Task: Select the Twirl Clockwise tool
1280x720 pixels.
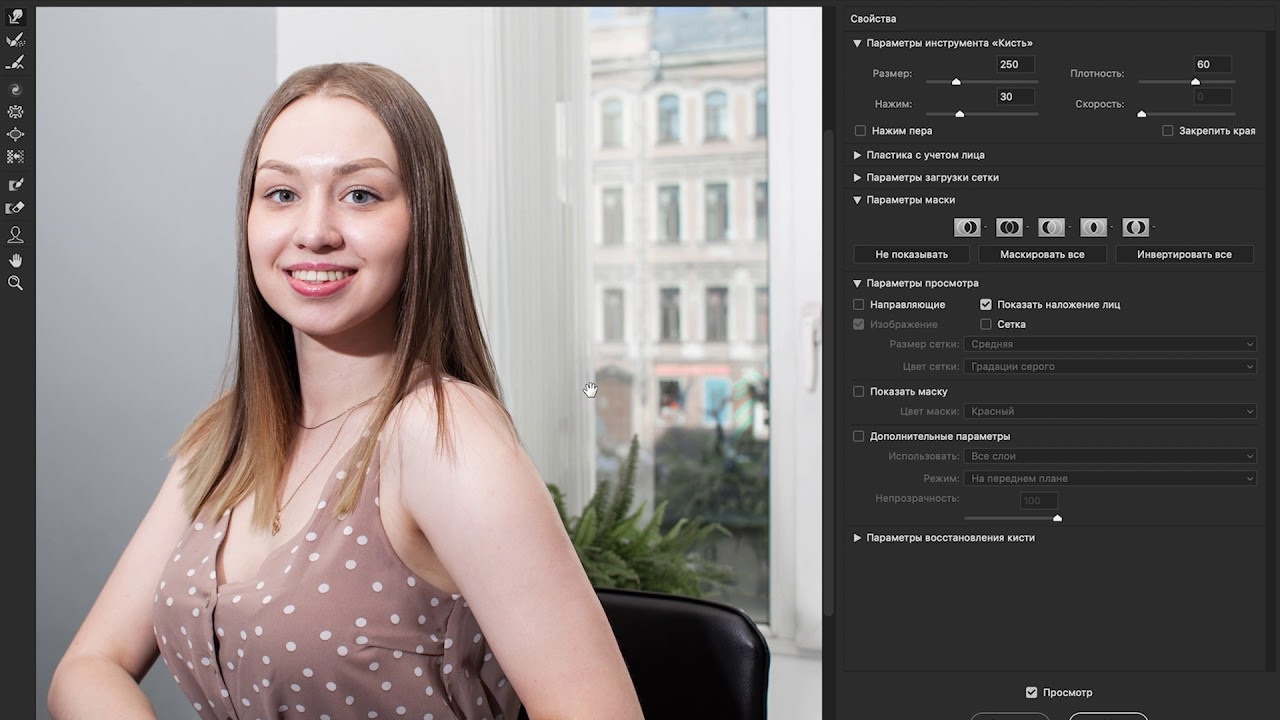Action: (15, 89)
